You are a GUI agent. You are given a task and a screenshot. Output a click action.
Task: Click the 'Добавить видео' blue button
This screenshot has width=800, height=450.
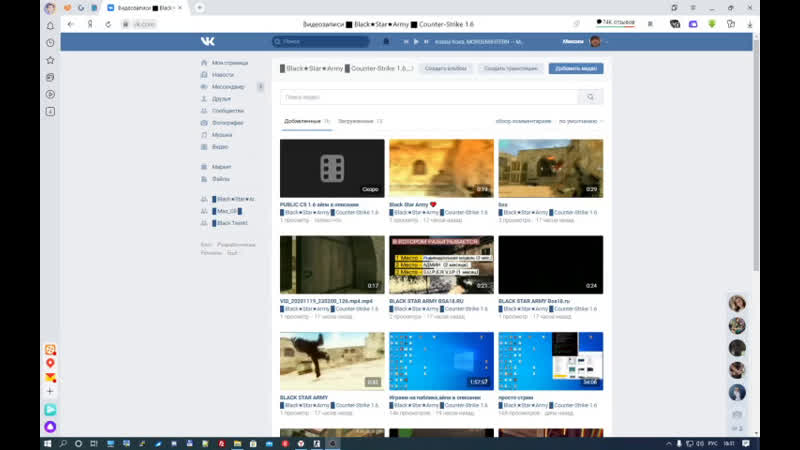point(576,68)
